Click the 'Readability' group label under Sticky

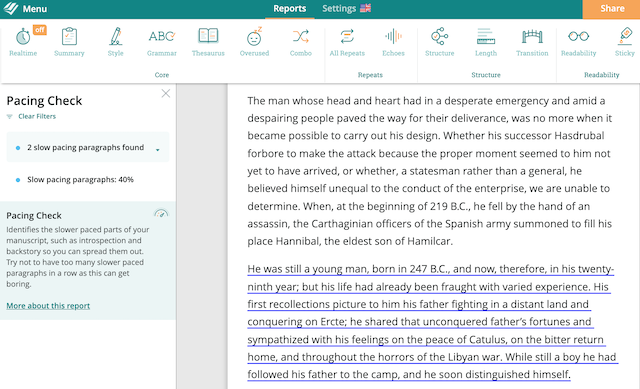(602, 75)
